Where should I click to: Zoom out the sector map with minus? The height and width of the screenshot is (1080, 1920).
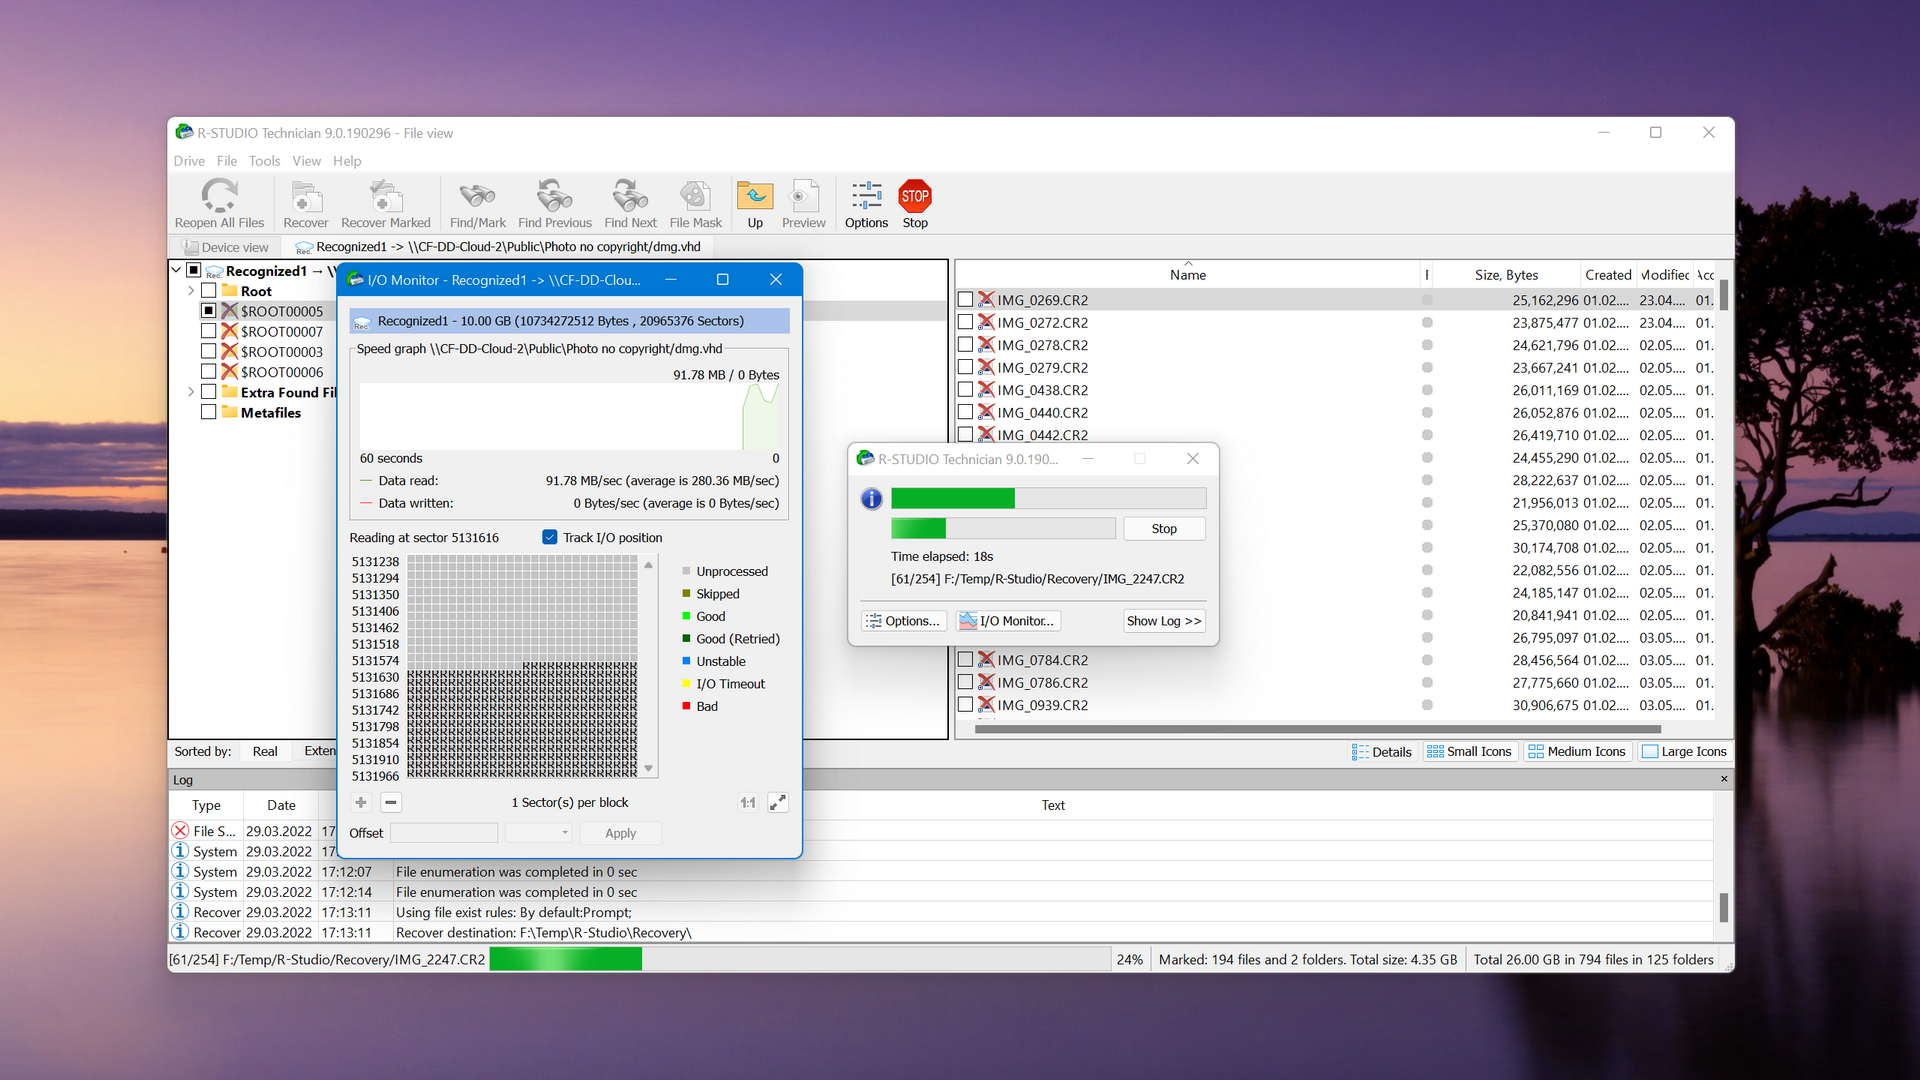[391, 802]
